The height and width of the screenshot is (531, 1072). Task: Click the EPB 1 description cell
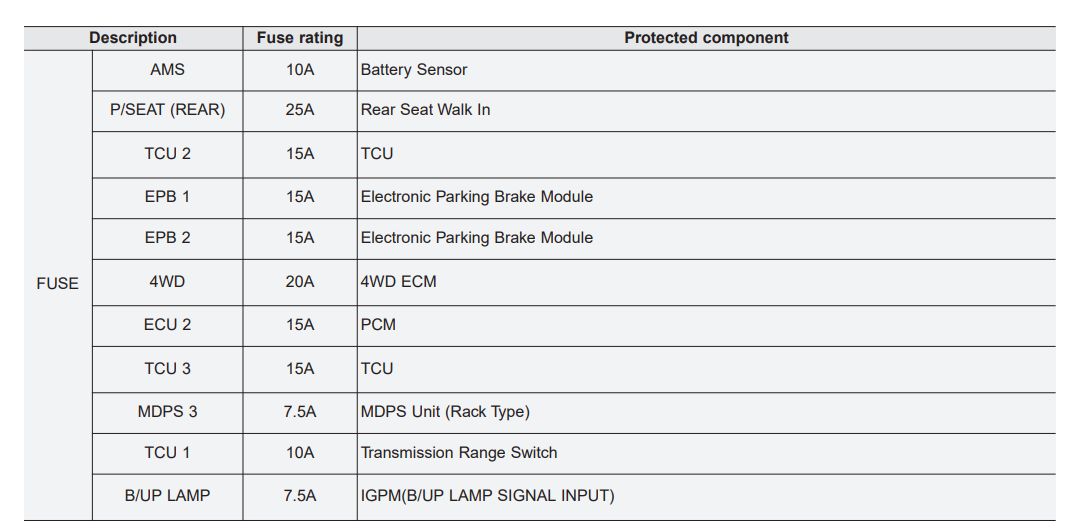coord(167,197)
